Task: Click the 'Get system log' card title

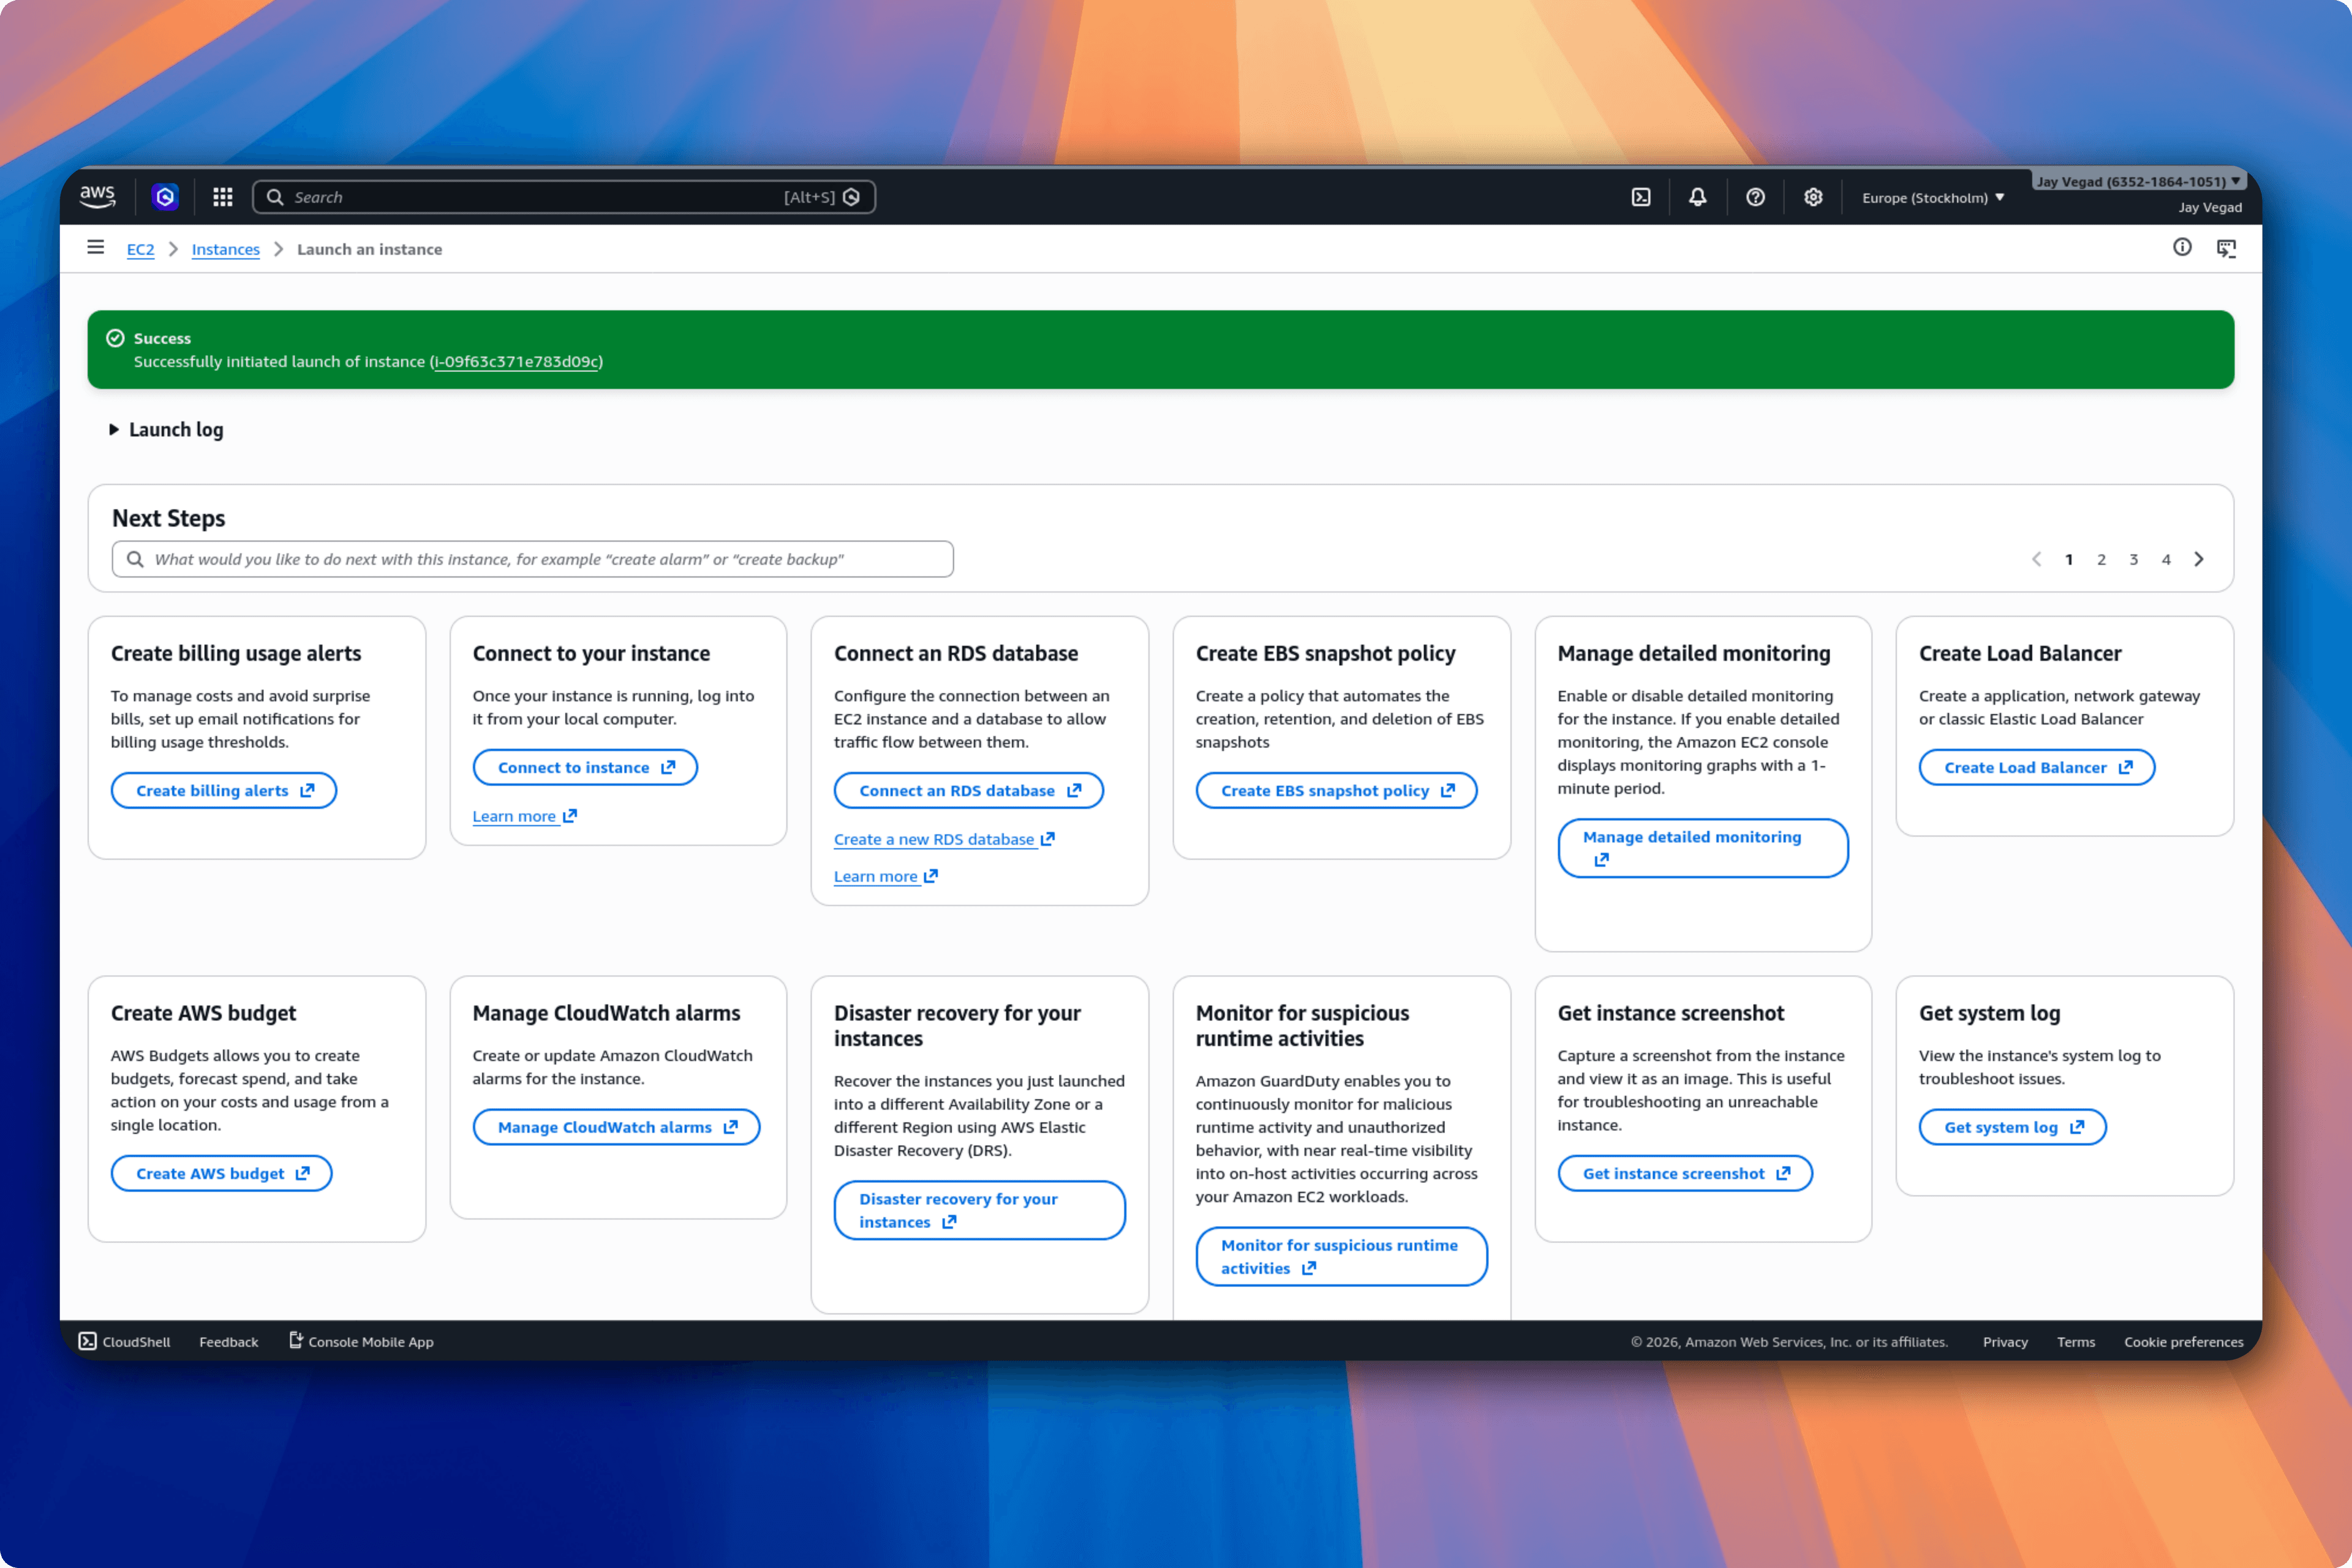Action: coord(1990,1014)
